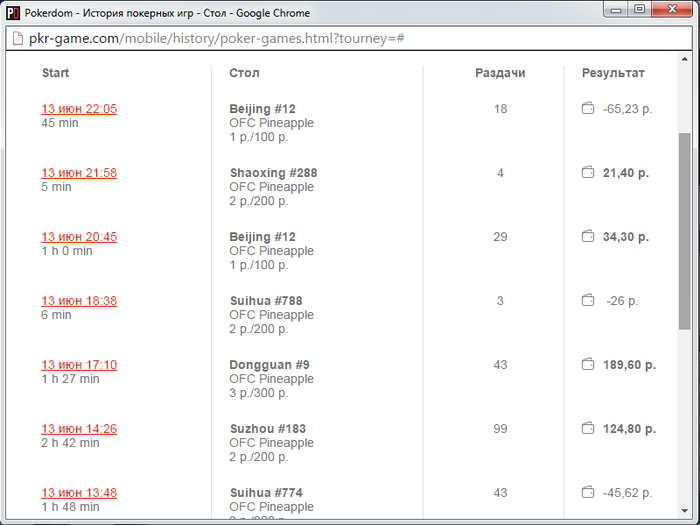Screen dimensions: 700x525
Task: Open the 13 июн 14:26 game link
Action: click(x=79, y=429)
